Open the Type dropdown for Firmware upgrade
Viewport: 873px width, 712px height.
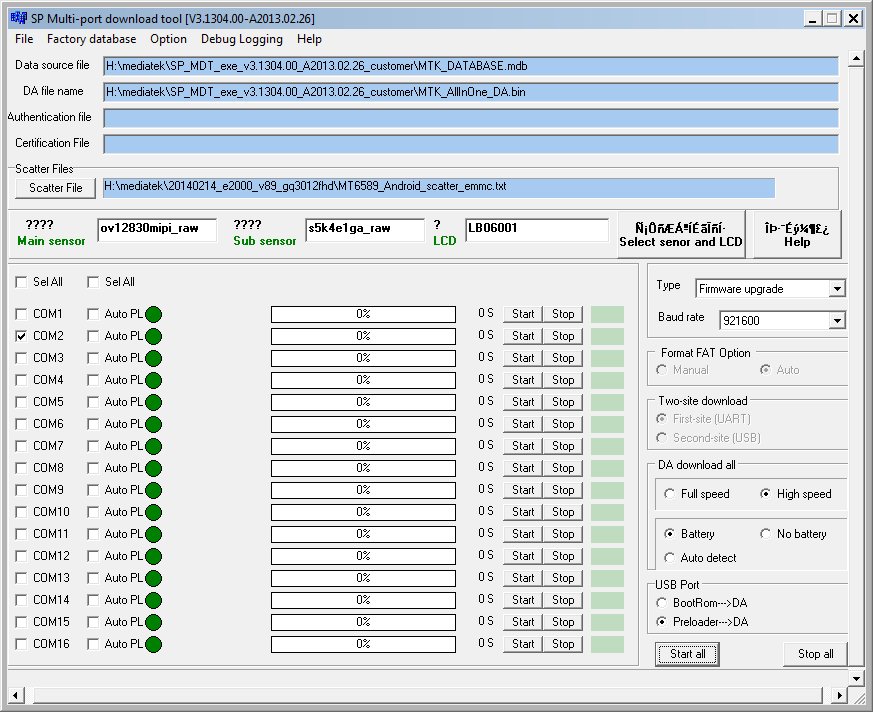(x=837, y=289)
